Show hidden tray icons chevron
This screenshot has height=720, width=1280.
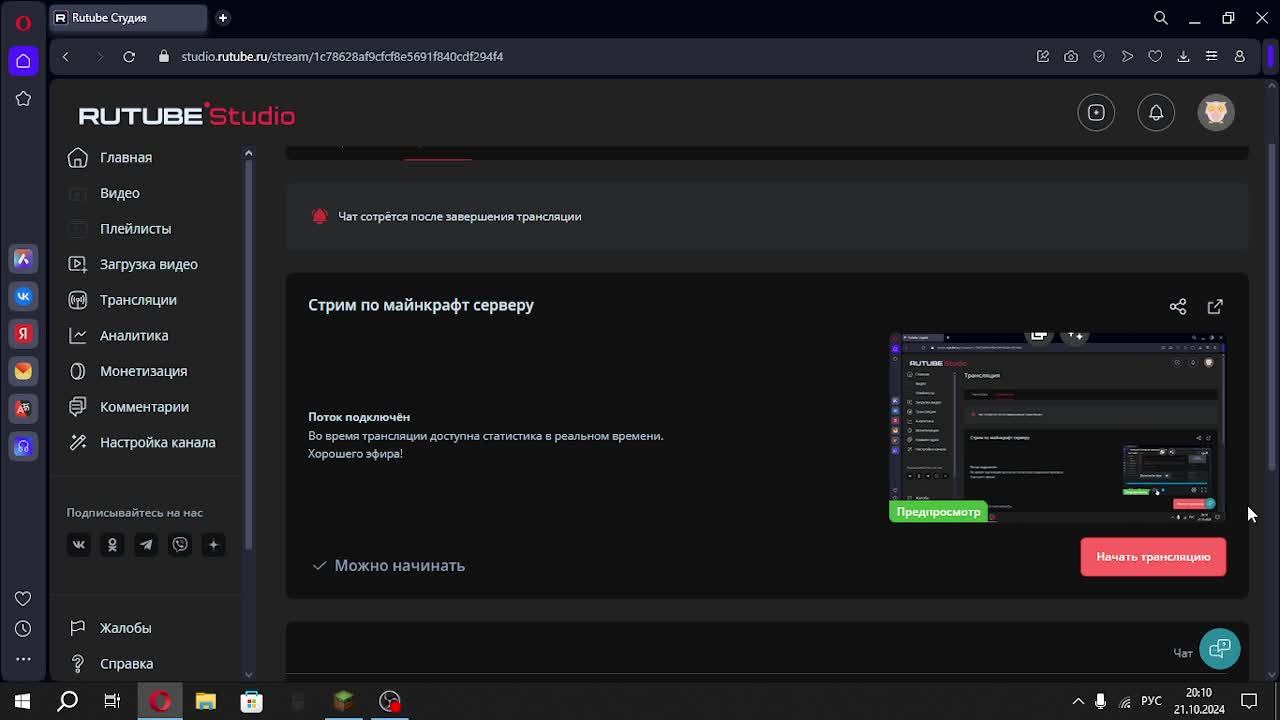pos(1078,701)
